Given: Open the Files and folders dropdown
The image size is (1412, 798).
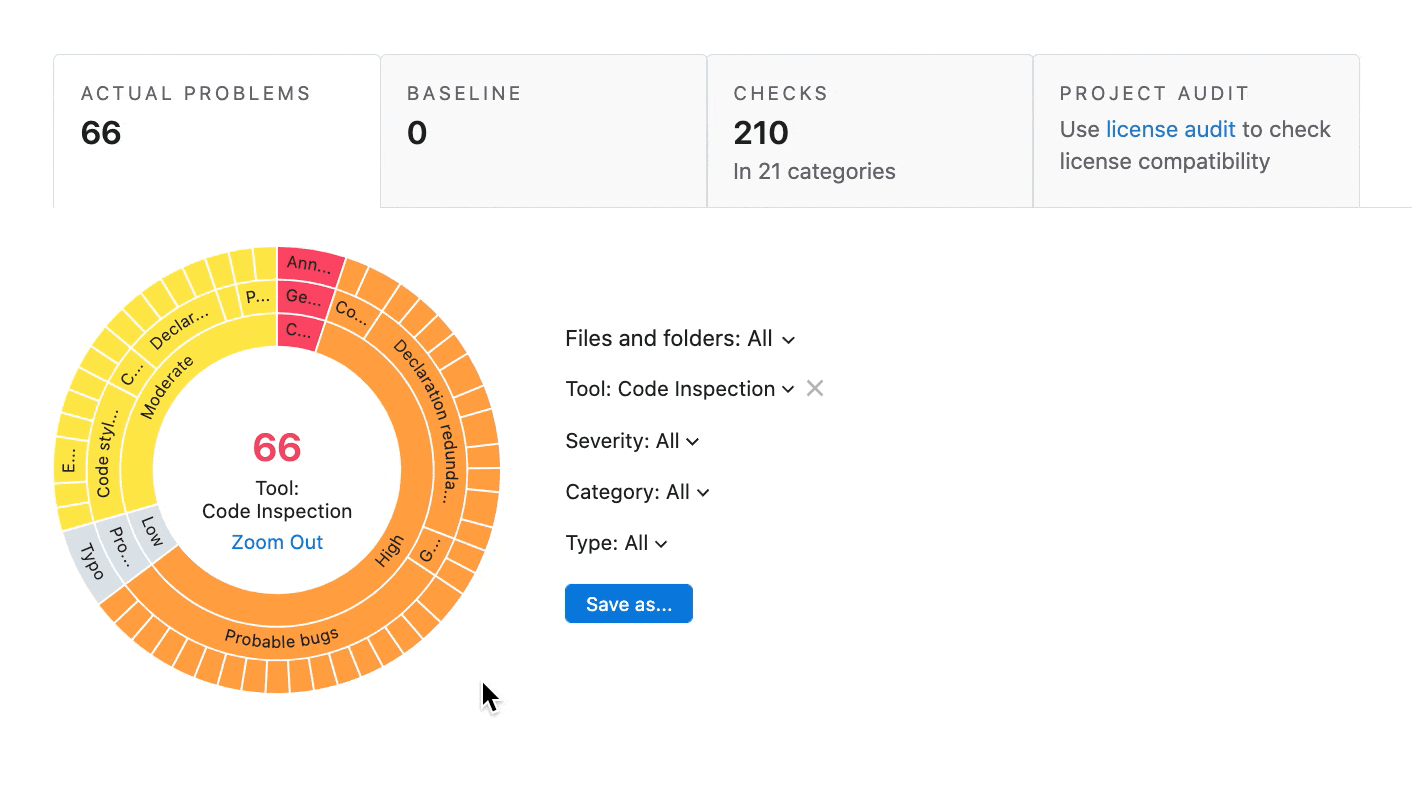Looking at the screenshot, I should coord(680,339).
